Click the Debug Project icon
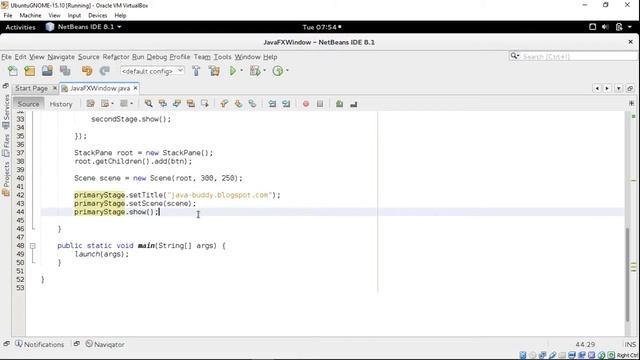The image size is (640, 360). pos(255,71)
